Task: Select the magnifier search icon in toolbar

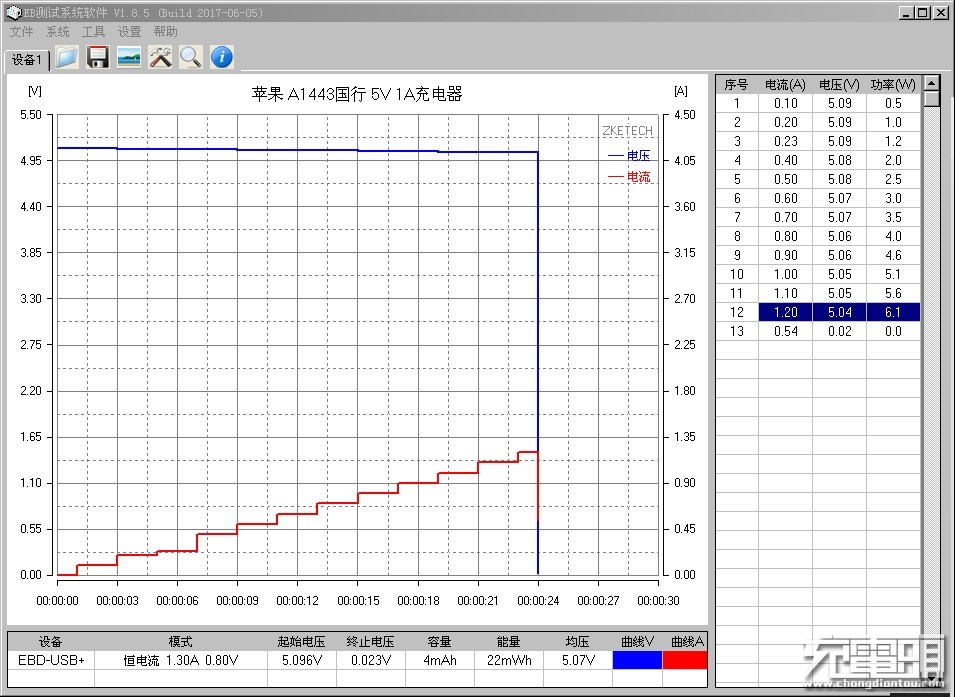Action: click(191, 57)
